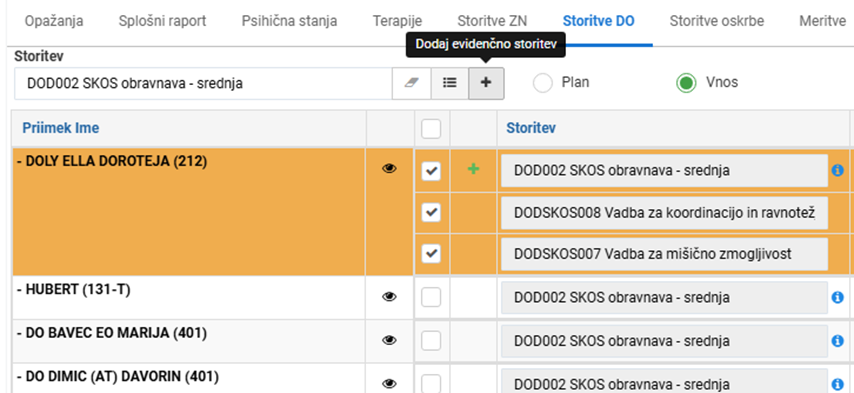The image size is (854, 393).
Task: Sort by the Storitev column header
Action: point(531,128)
